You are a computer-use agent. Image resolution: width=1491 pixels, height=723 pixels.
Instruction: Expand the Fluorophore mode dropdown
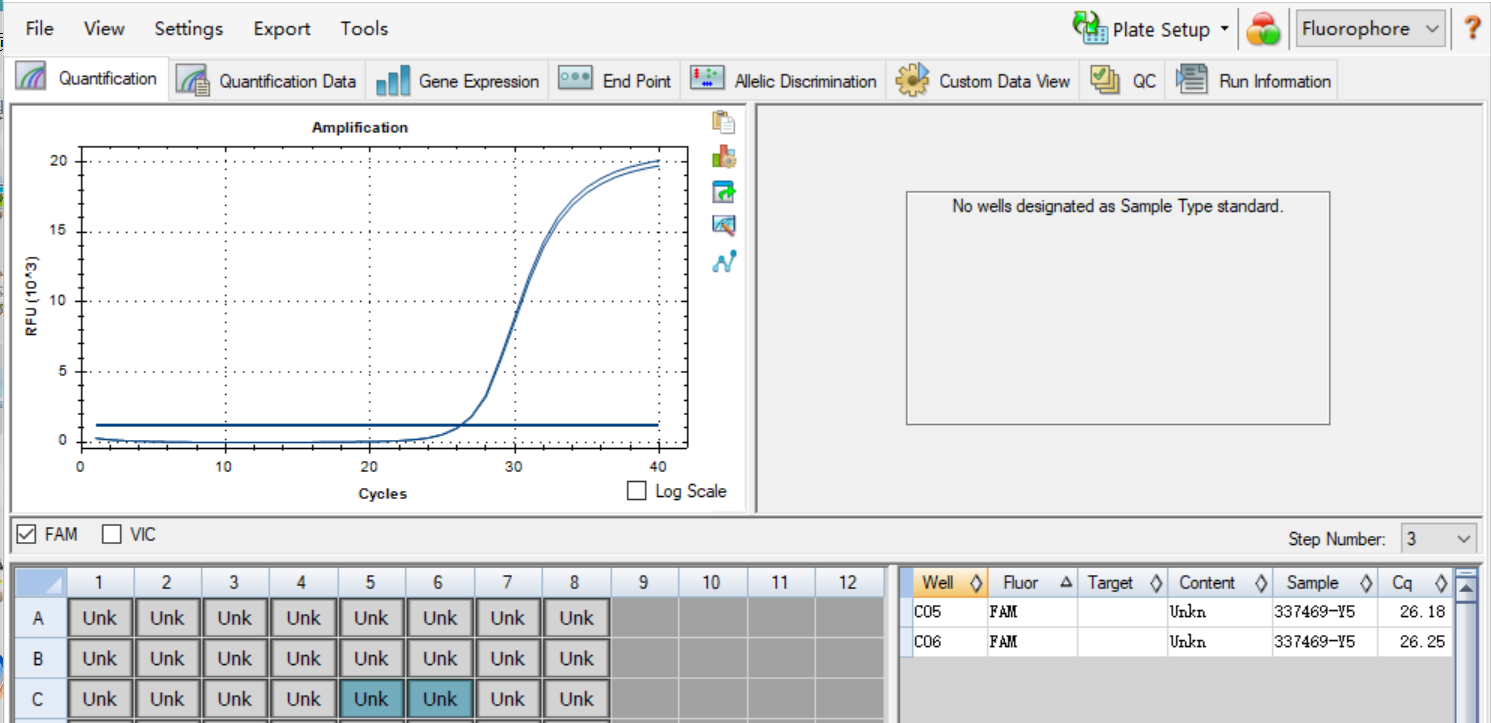1371,29
